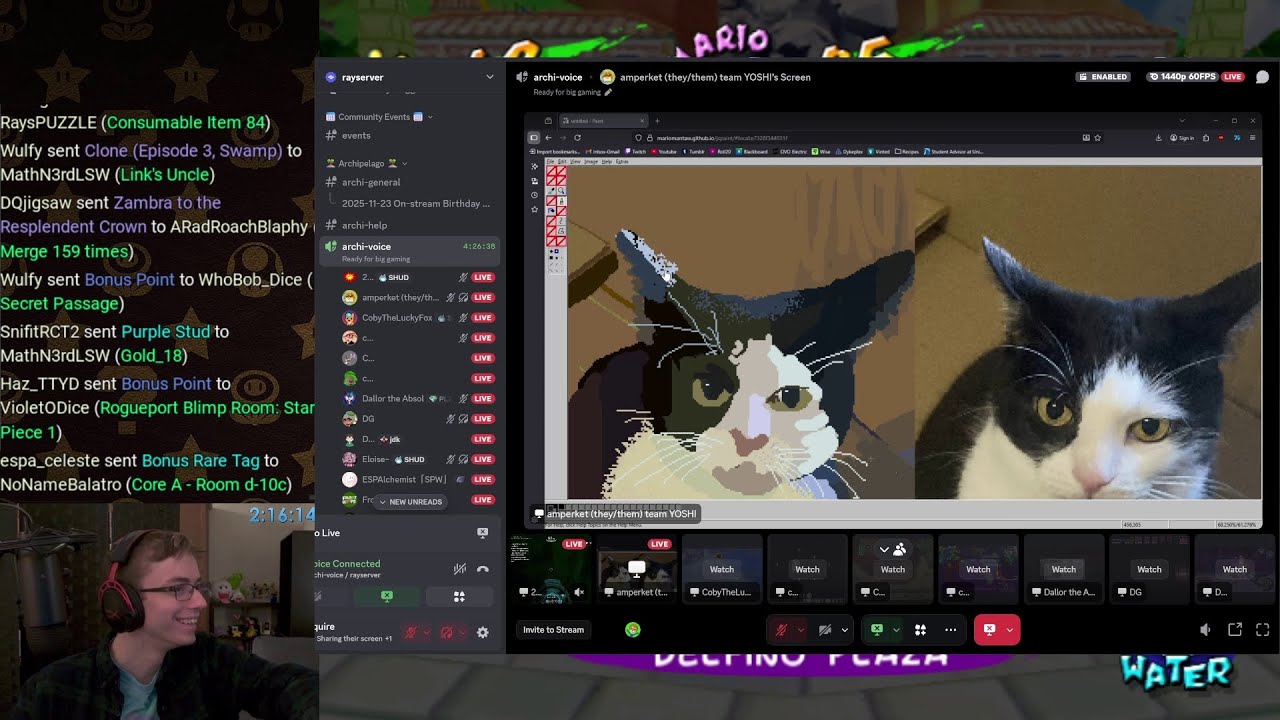
Task: Click the bookmark star in streamed browser
Action: [1097, 138]
